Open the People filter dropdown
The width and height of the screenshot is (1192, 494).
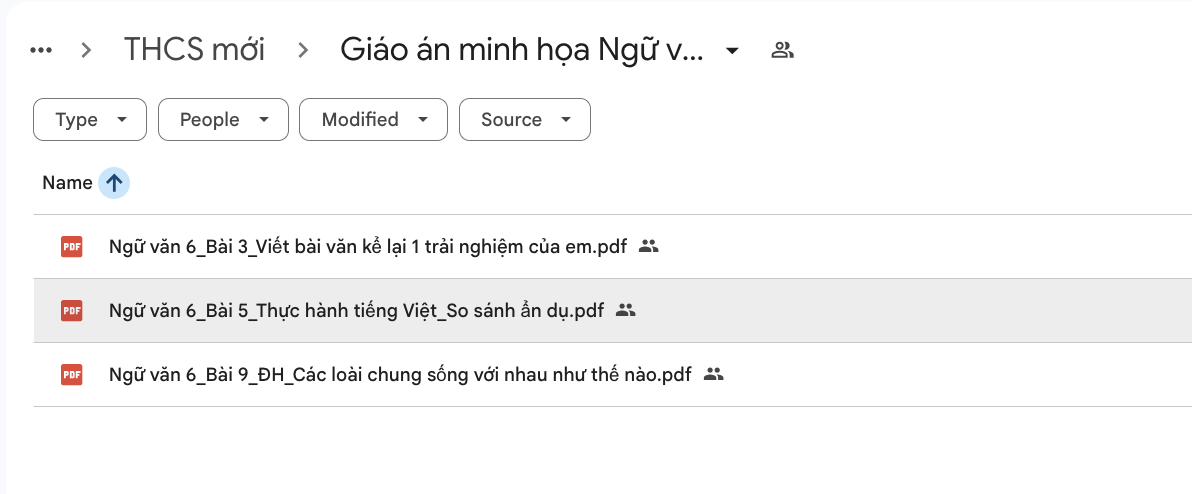tap(223, 120)
